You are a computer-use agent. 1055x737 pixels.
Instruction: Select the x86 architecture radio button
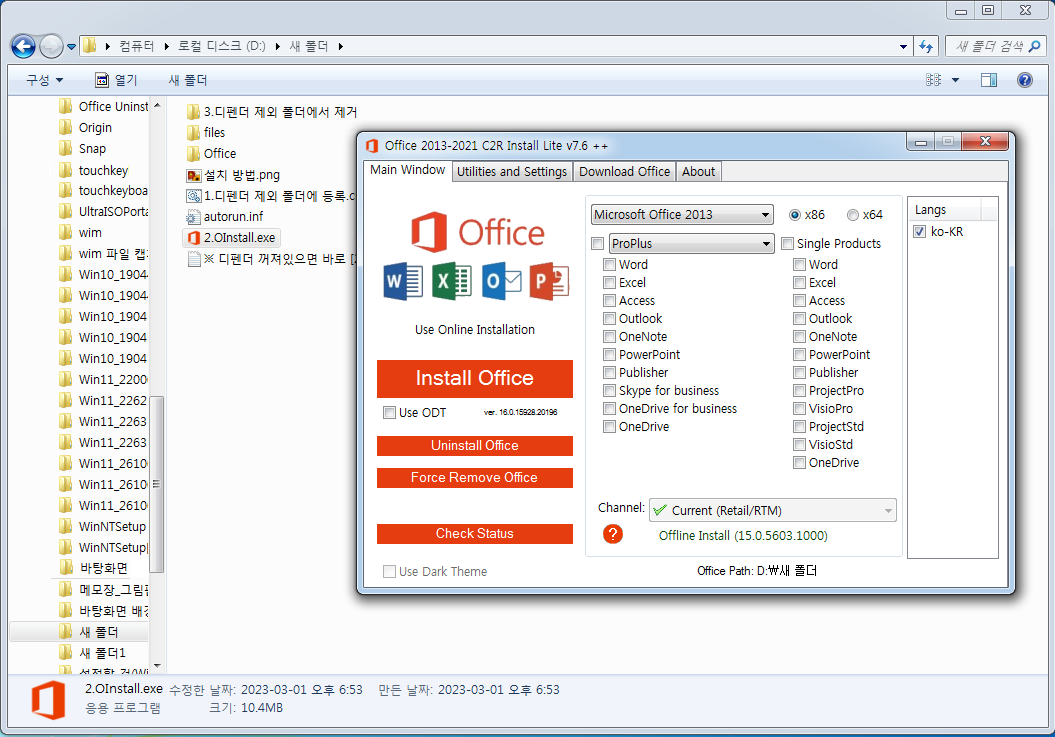[x=795, y=215]
